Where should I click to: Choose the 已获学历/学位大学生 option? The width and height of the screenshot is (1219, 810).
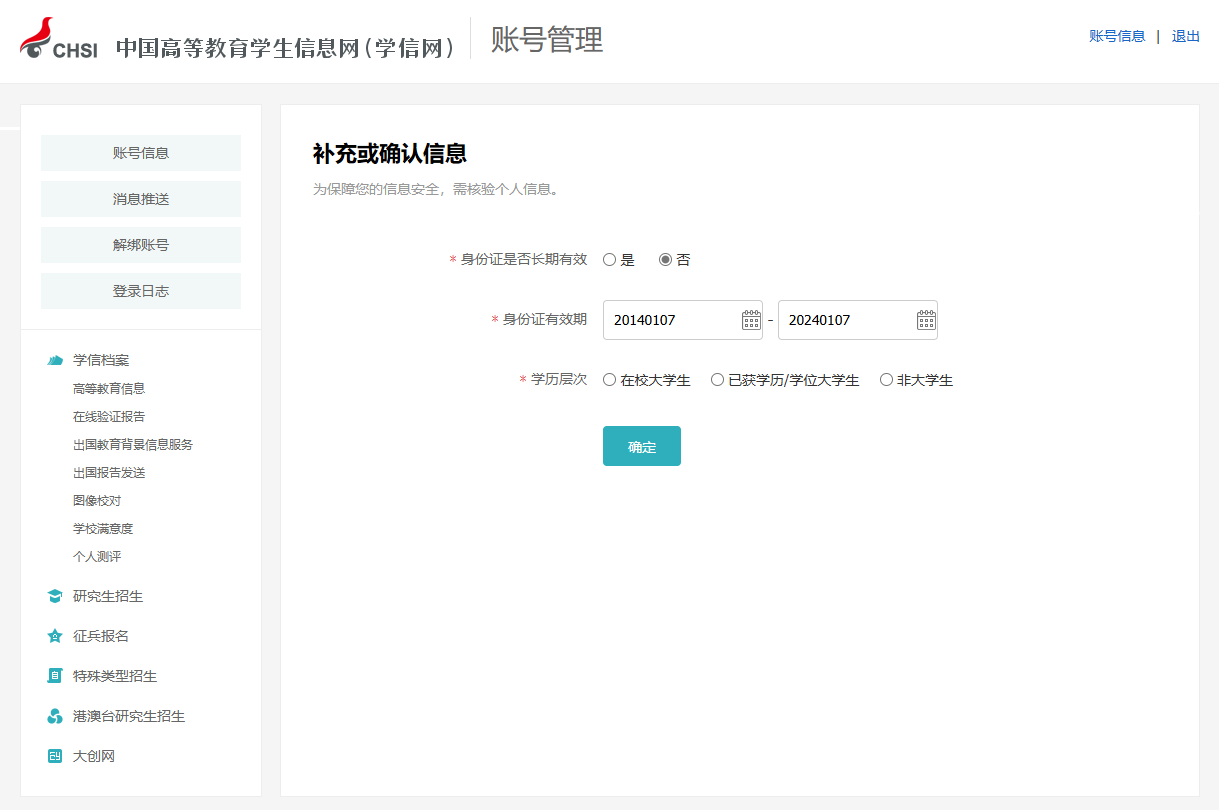click(717, 380)
